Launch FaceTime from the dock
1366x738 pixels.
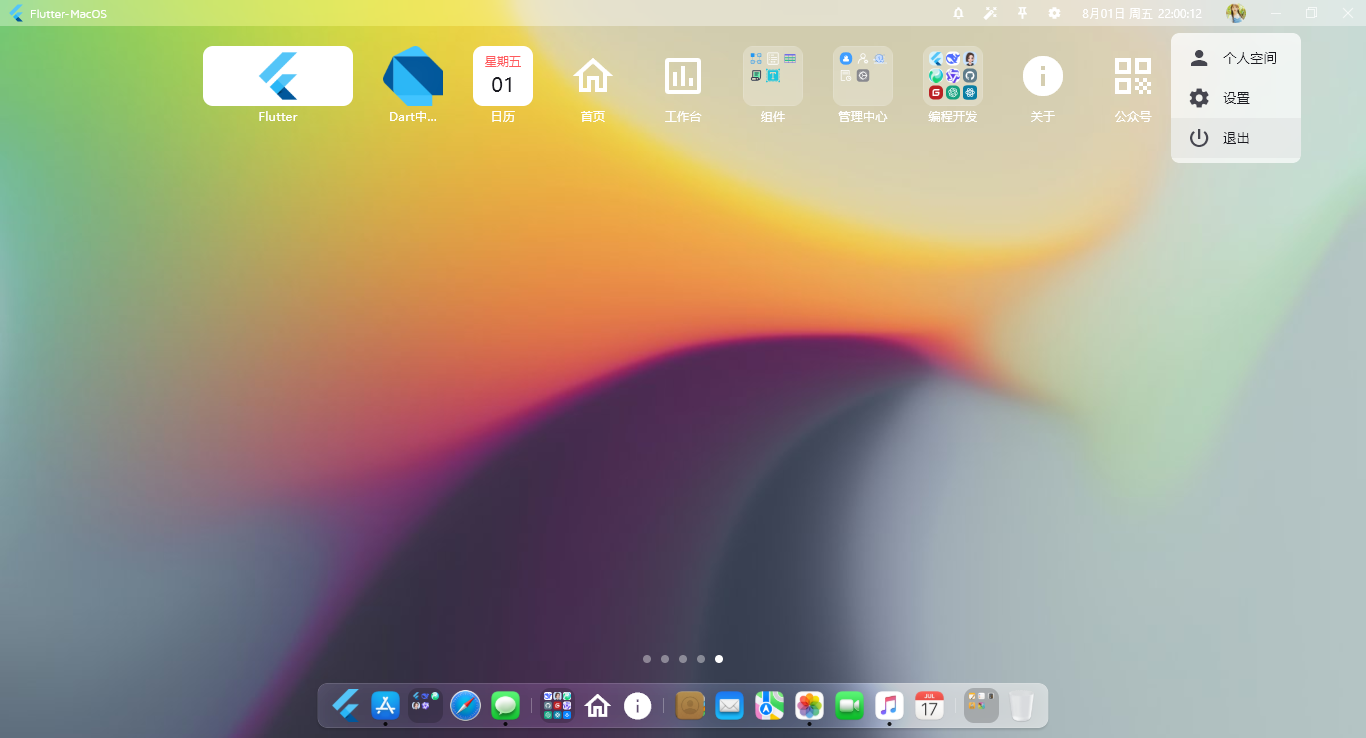point(849,705)
